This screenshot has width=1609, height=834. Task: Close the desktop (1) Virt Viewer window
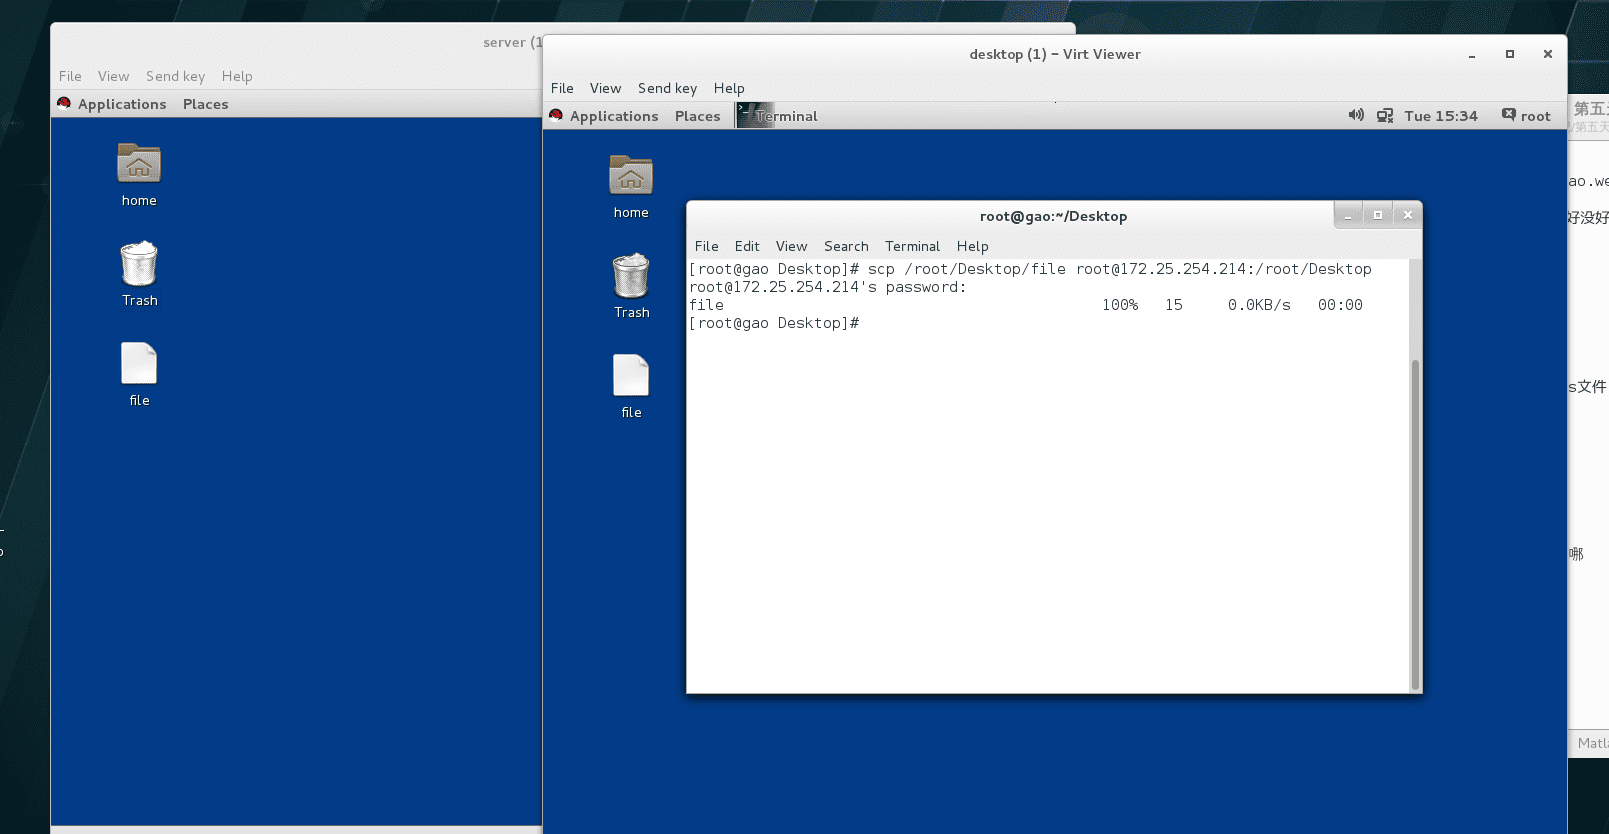coord(1548,54)
